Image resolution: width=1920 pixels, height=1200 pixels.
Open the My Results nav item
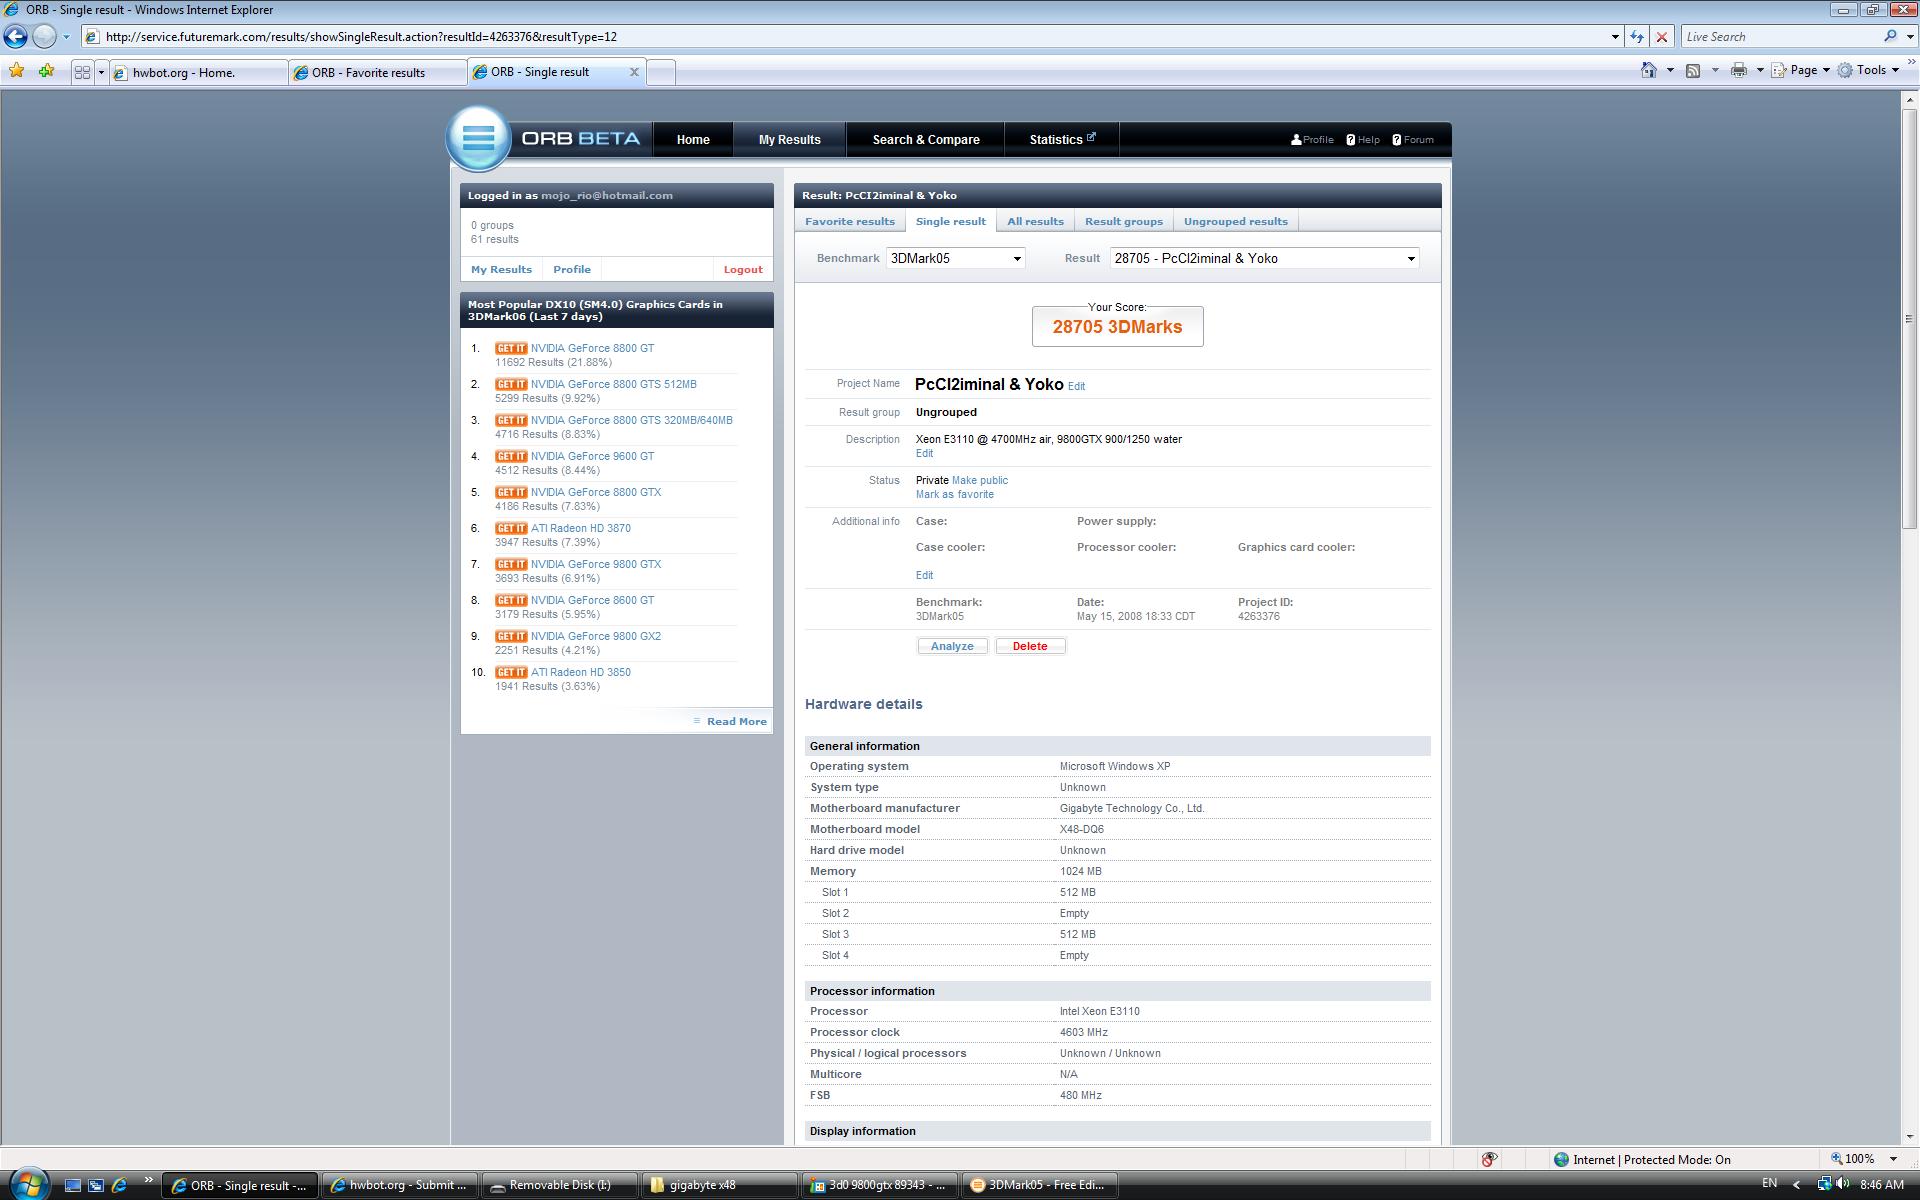tap(789, 140)
